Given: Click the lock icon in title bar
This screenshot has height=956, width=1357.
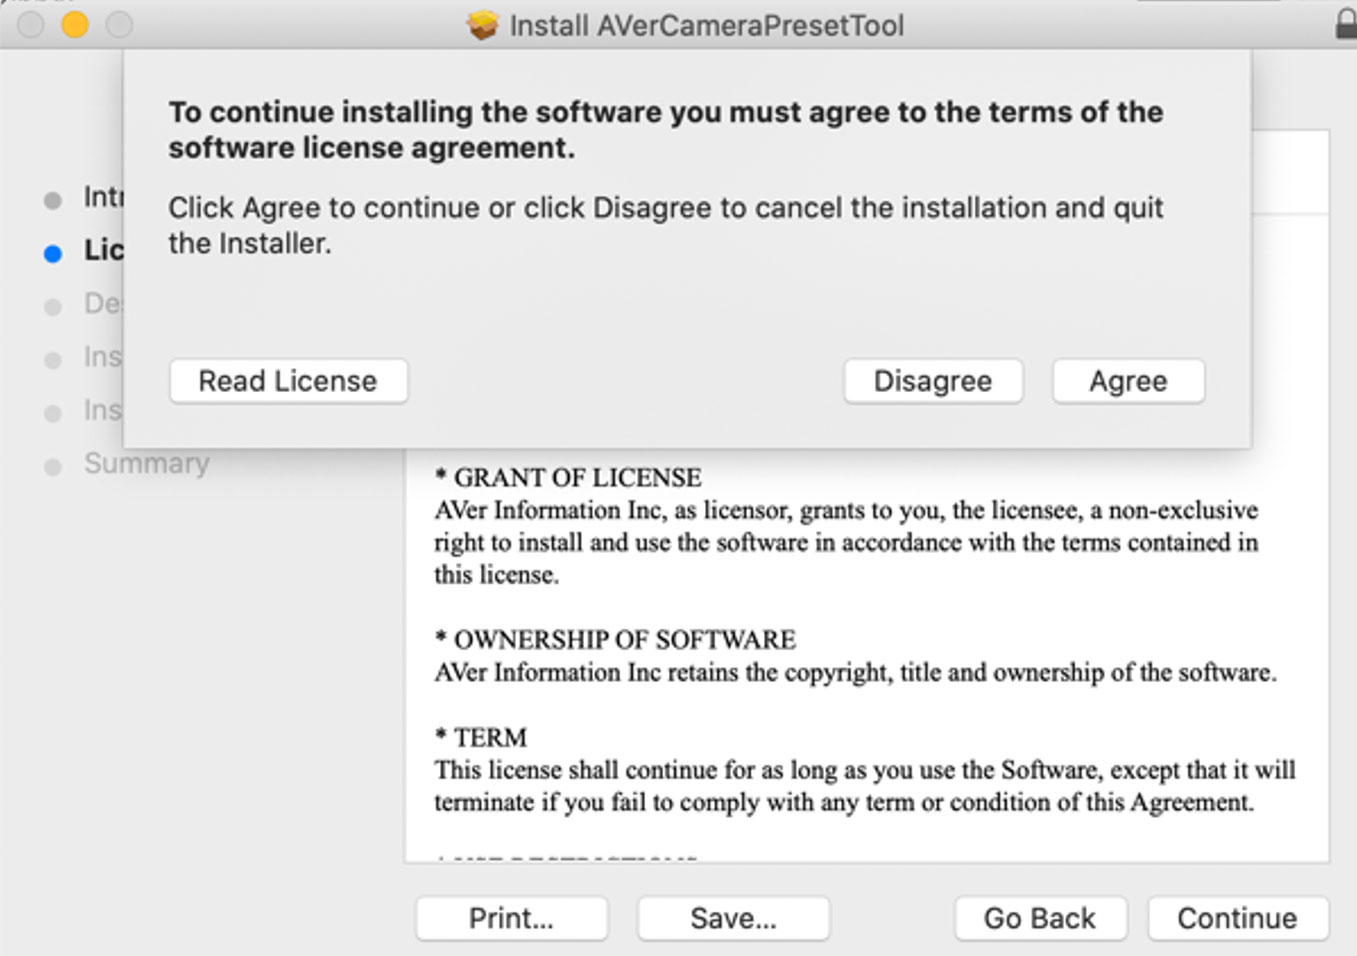Looking at the screenshot, I should tap(1346, 24).
